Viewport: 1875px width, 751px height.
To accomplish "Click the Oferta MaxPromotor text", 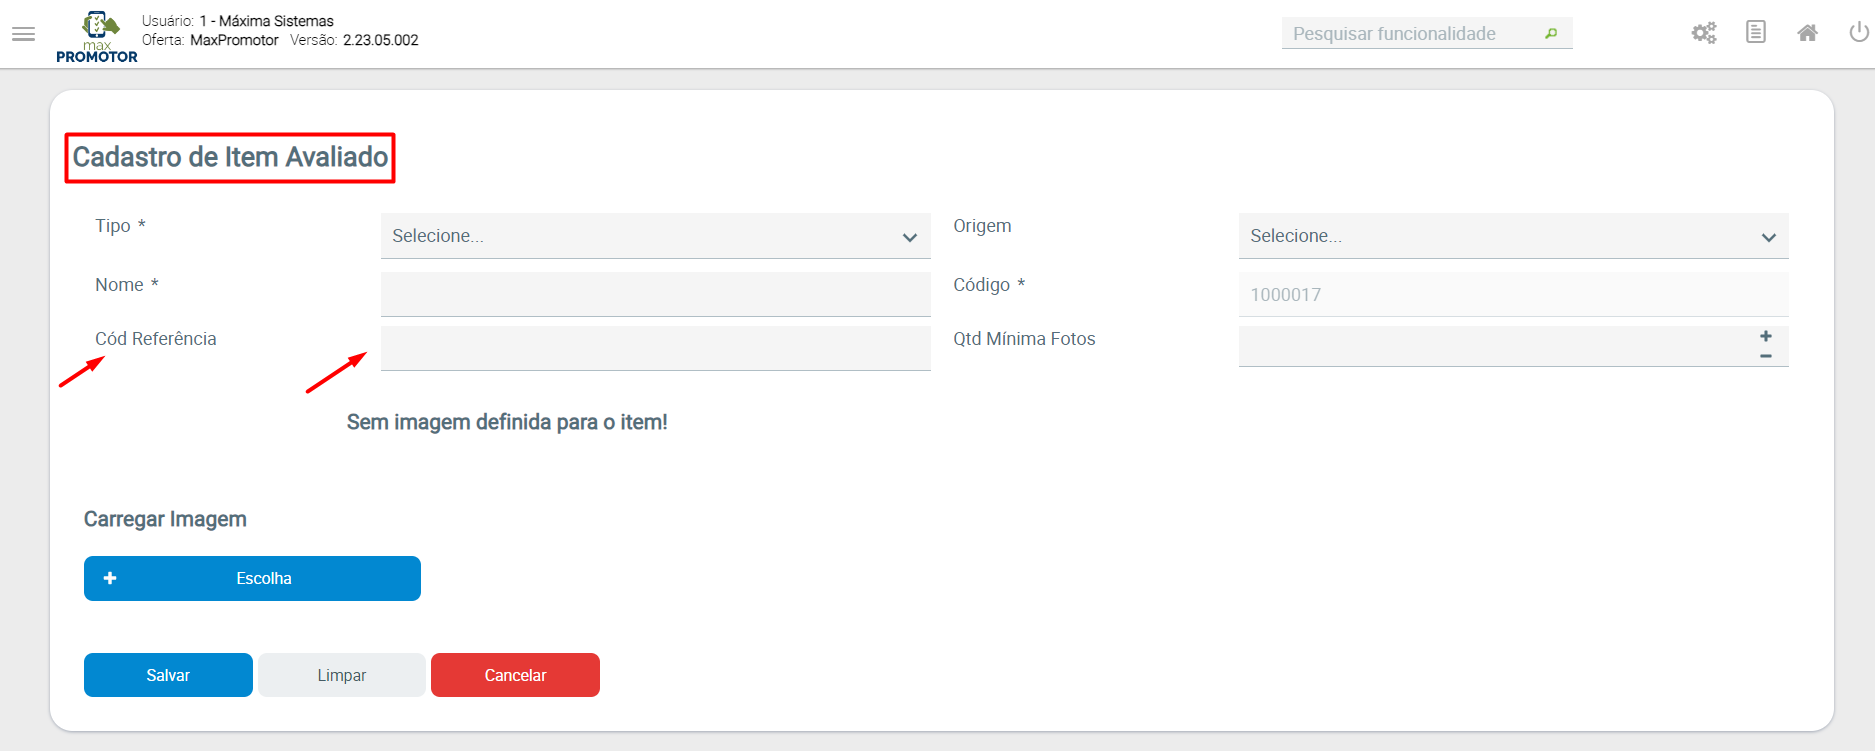I will 210,40.
